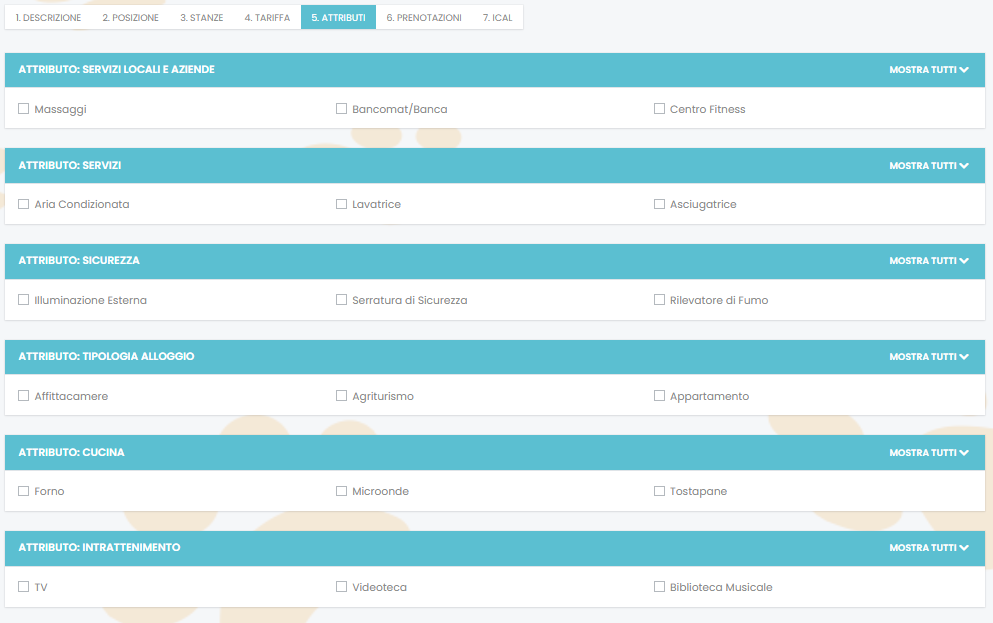Check the Serratura di Sicurezza box
The image size is (993, 623).
click(x=342, y=300)
